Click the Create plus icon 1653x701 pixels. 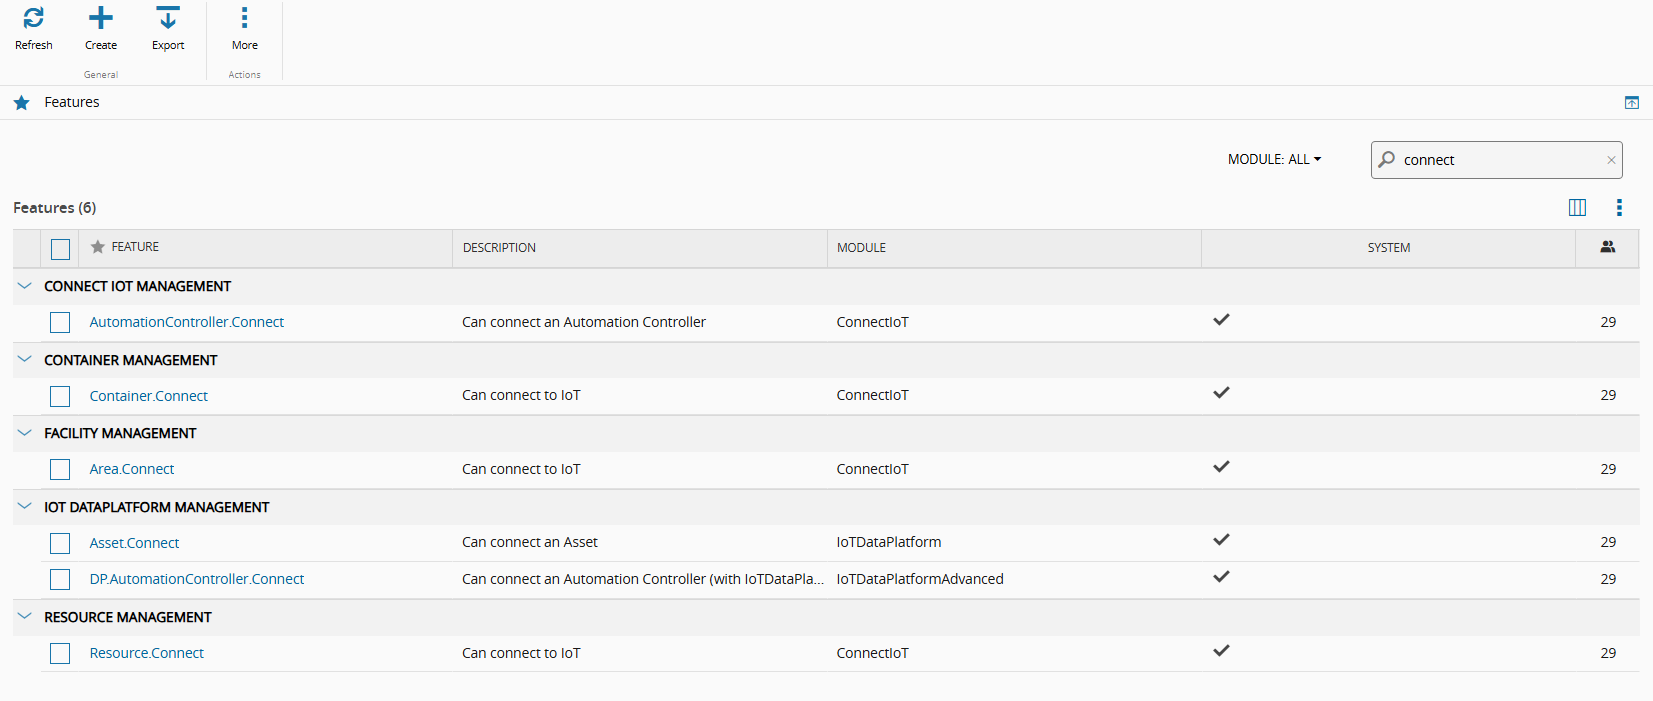[100, 18]
